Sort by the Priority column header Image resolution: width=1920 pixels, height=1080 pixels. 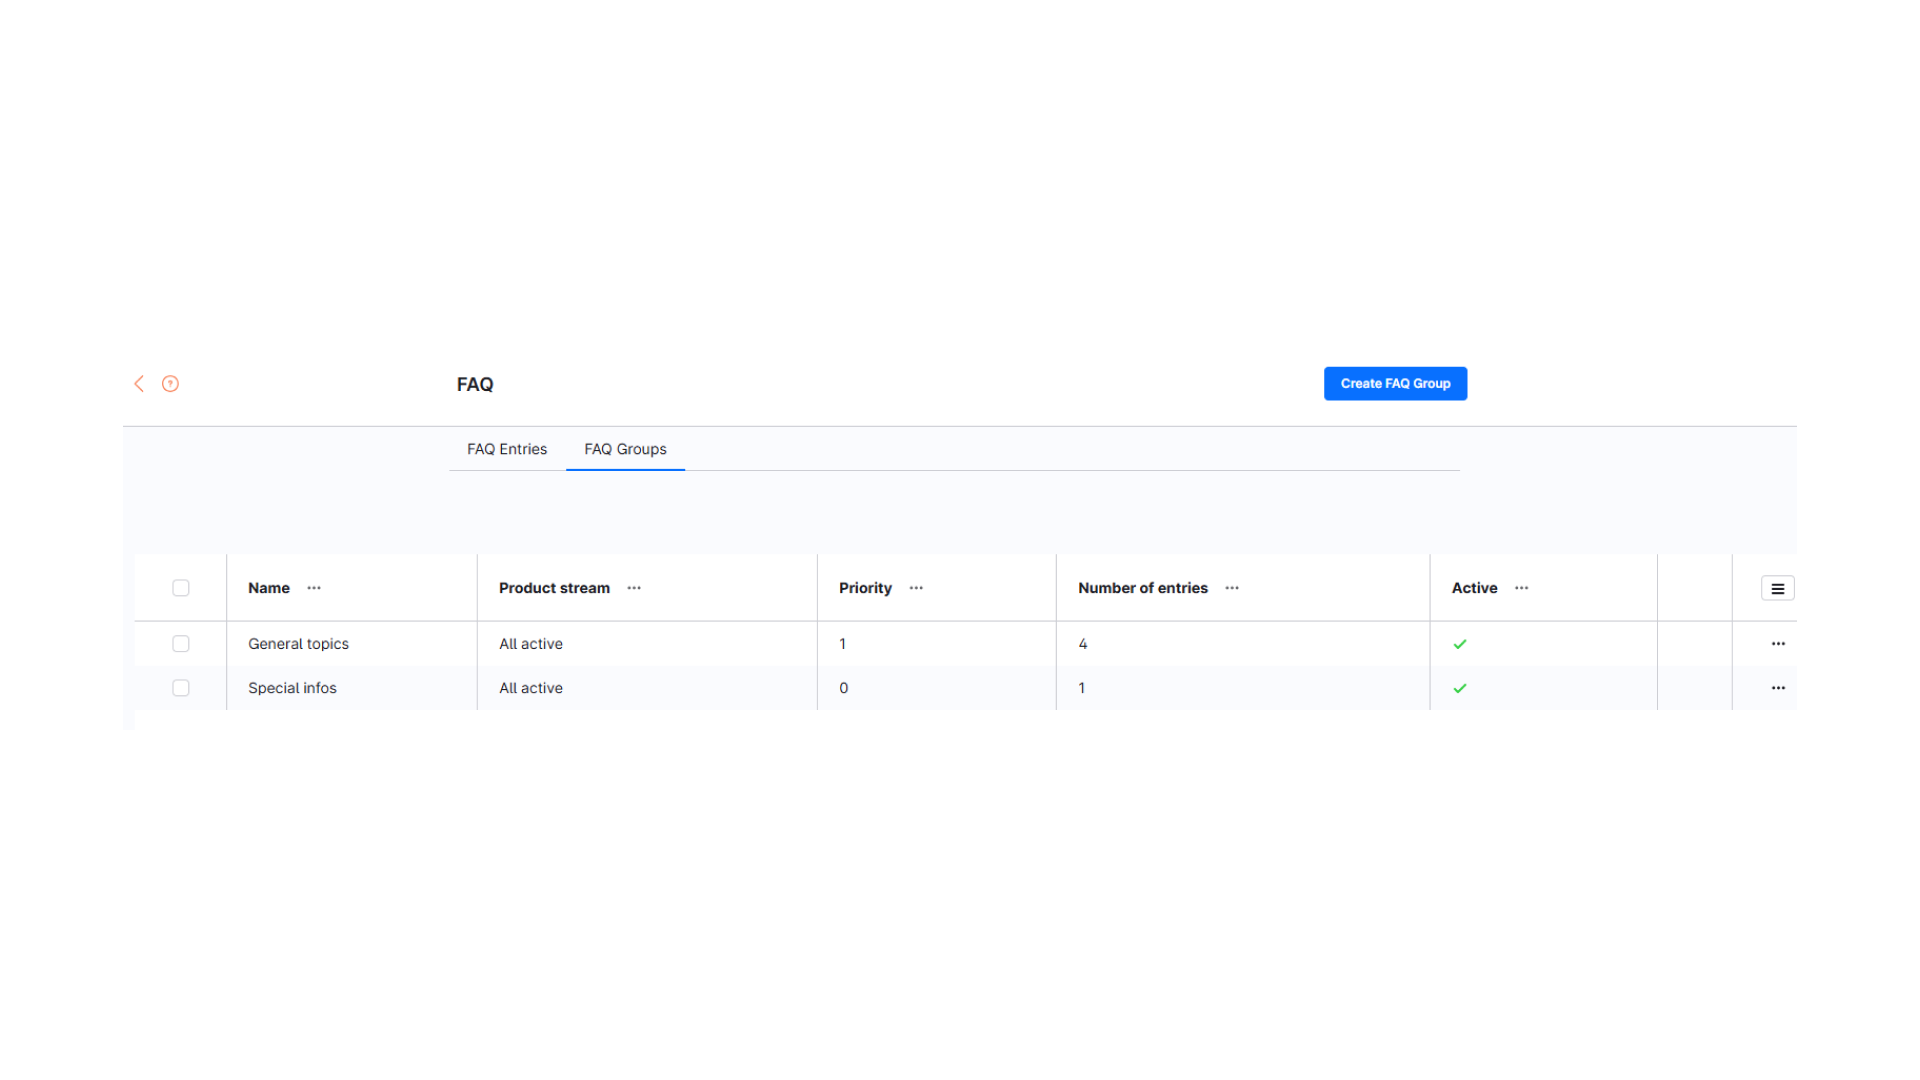pyautogui.click(x=865, y=588)
